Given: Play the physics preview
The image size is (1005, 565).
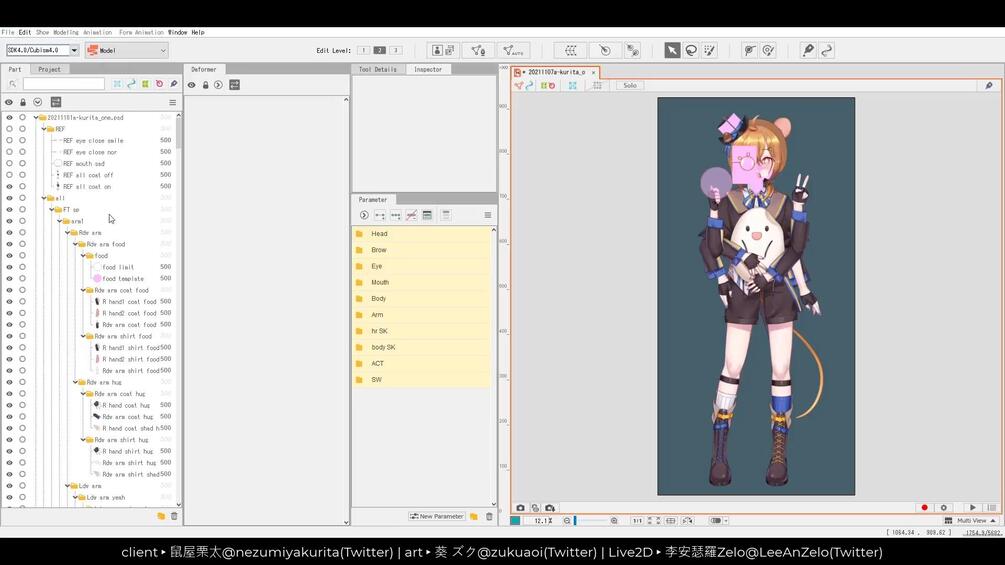Looking at the screenshot, I should pos(972,507).
